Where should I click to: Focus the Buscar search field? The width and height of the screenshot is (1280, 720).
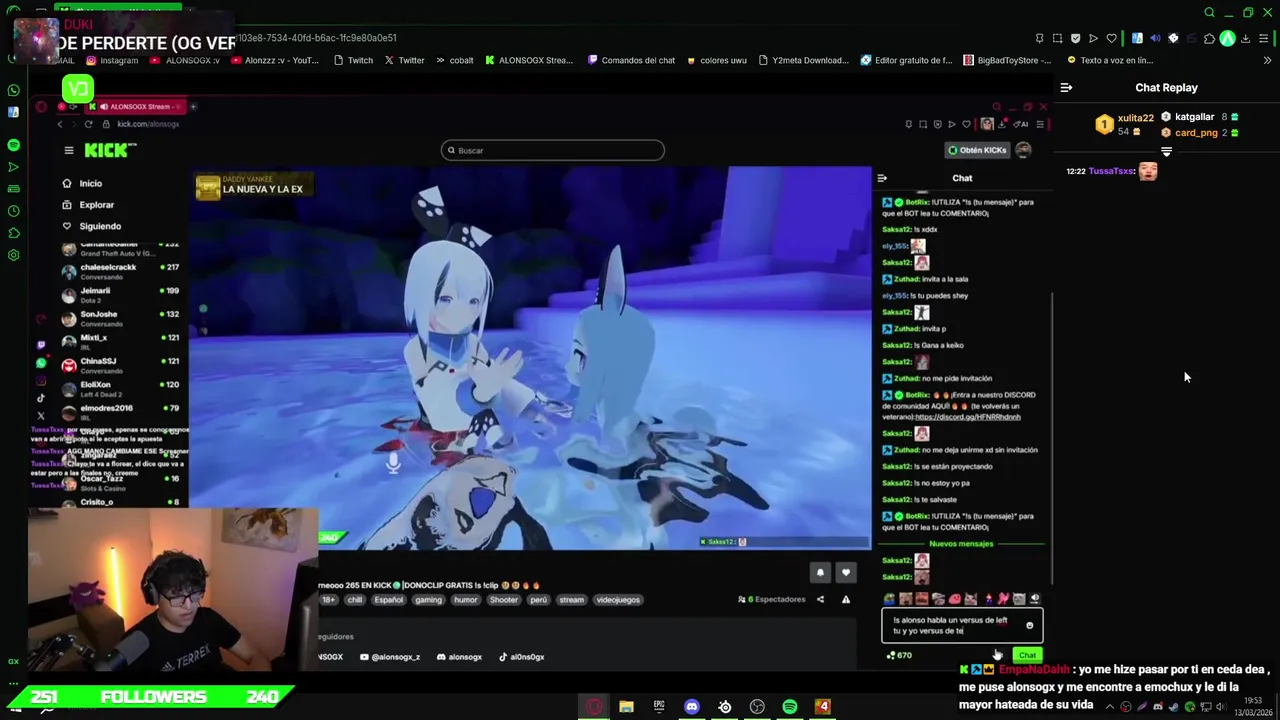point(552,150)
